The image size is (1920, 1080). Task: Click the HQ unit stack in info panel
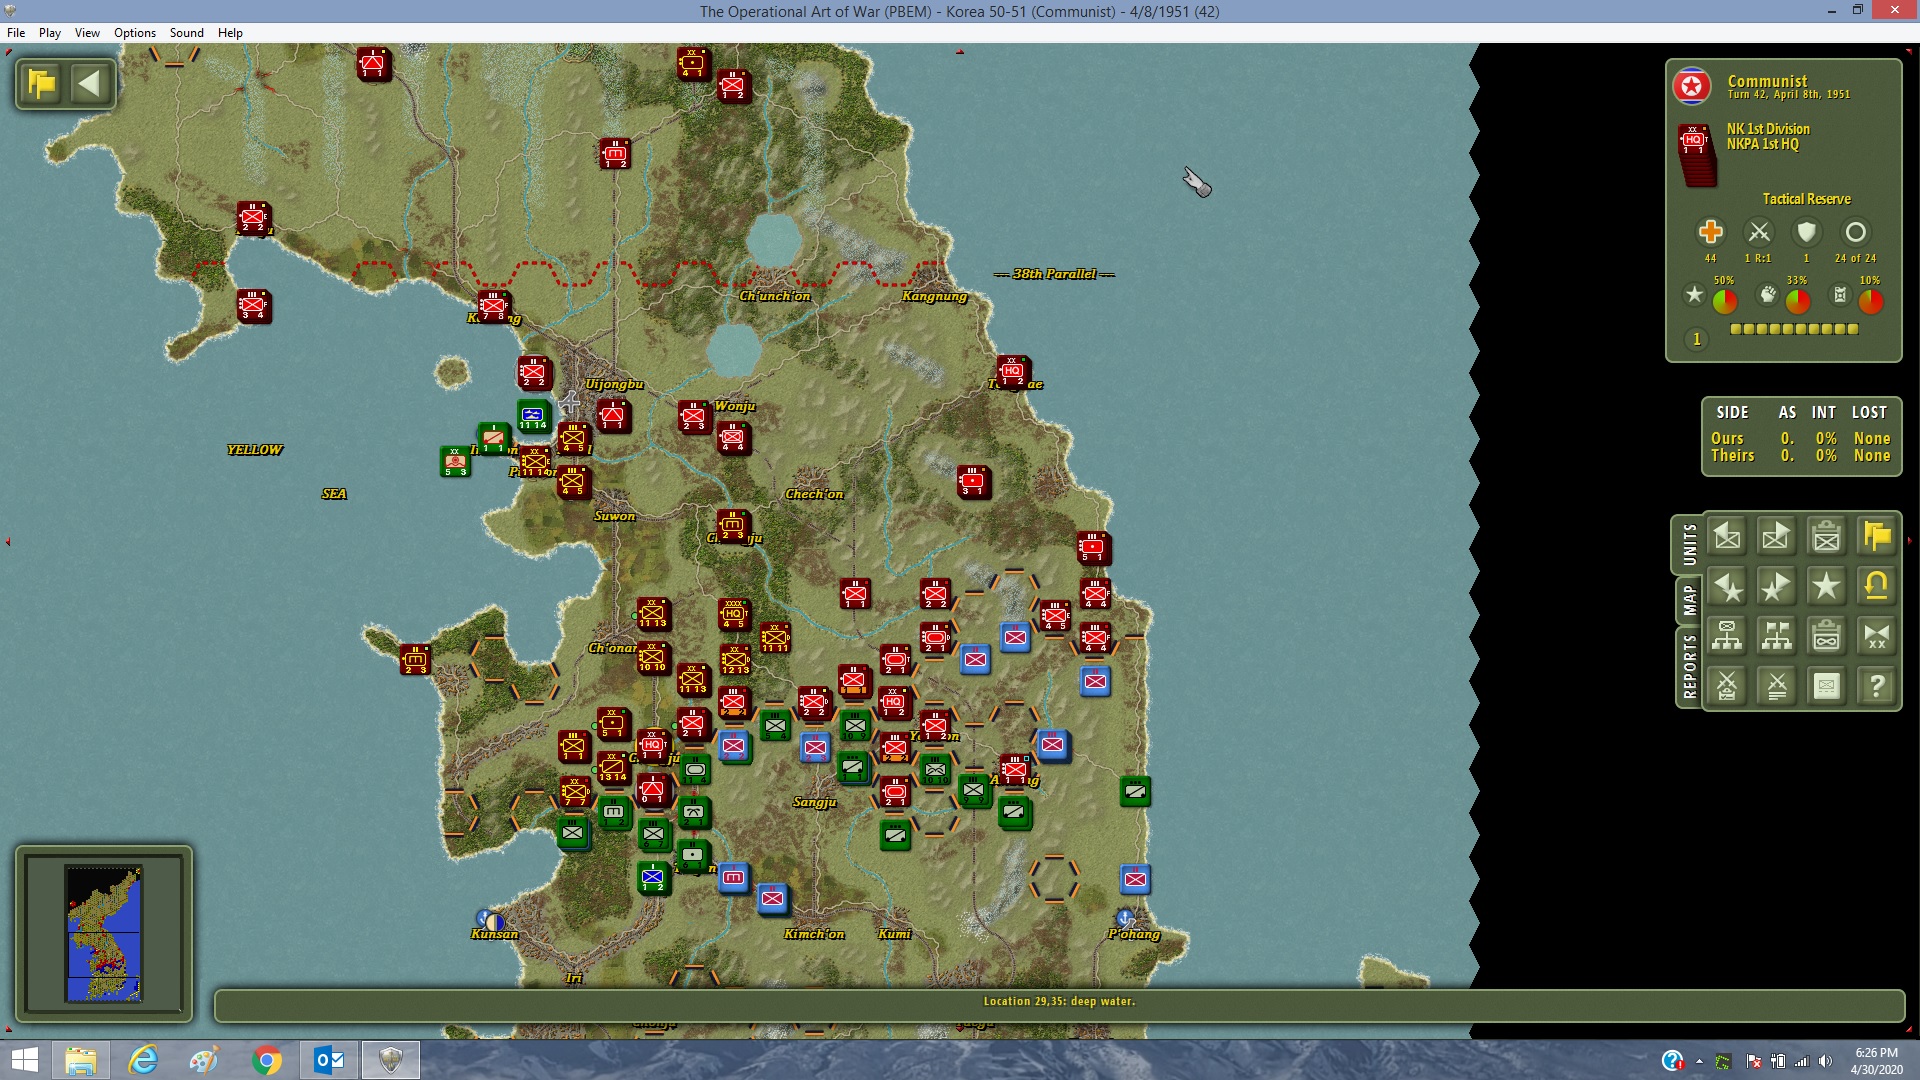point(1696,154)
